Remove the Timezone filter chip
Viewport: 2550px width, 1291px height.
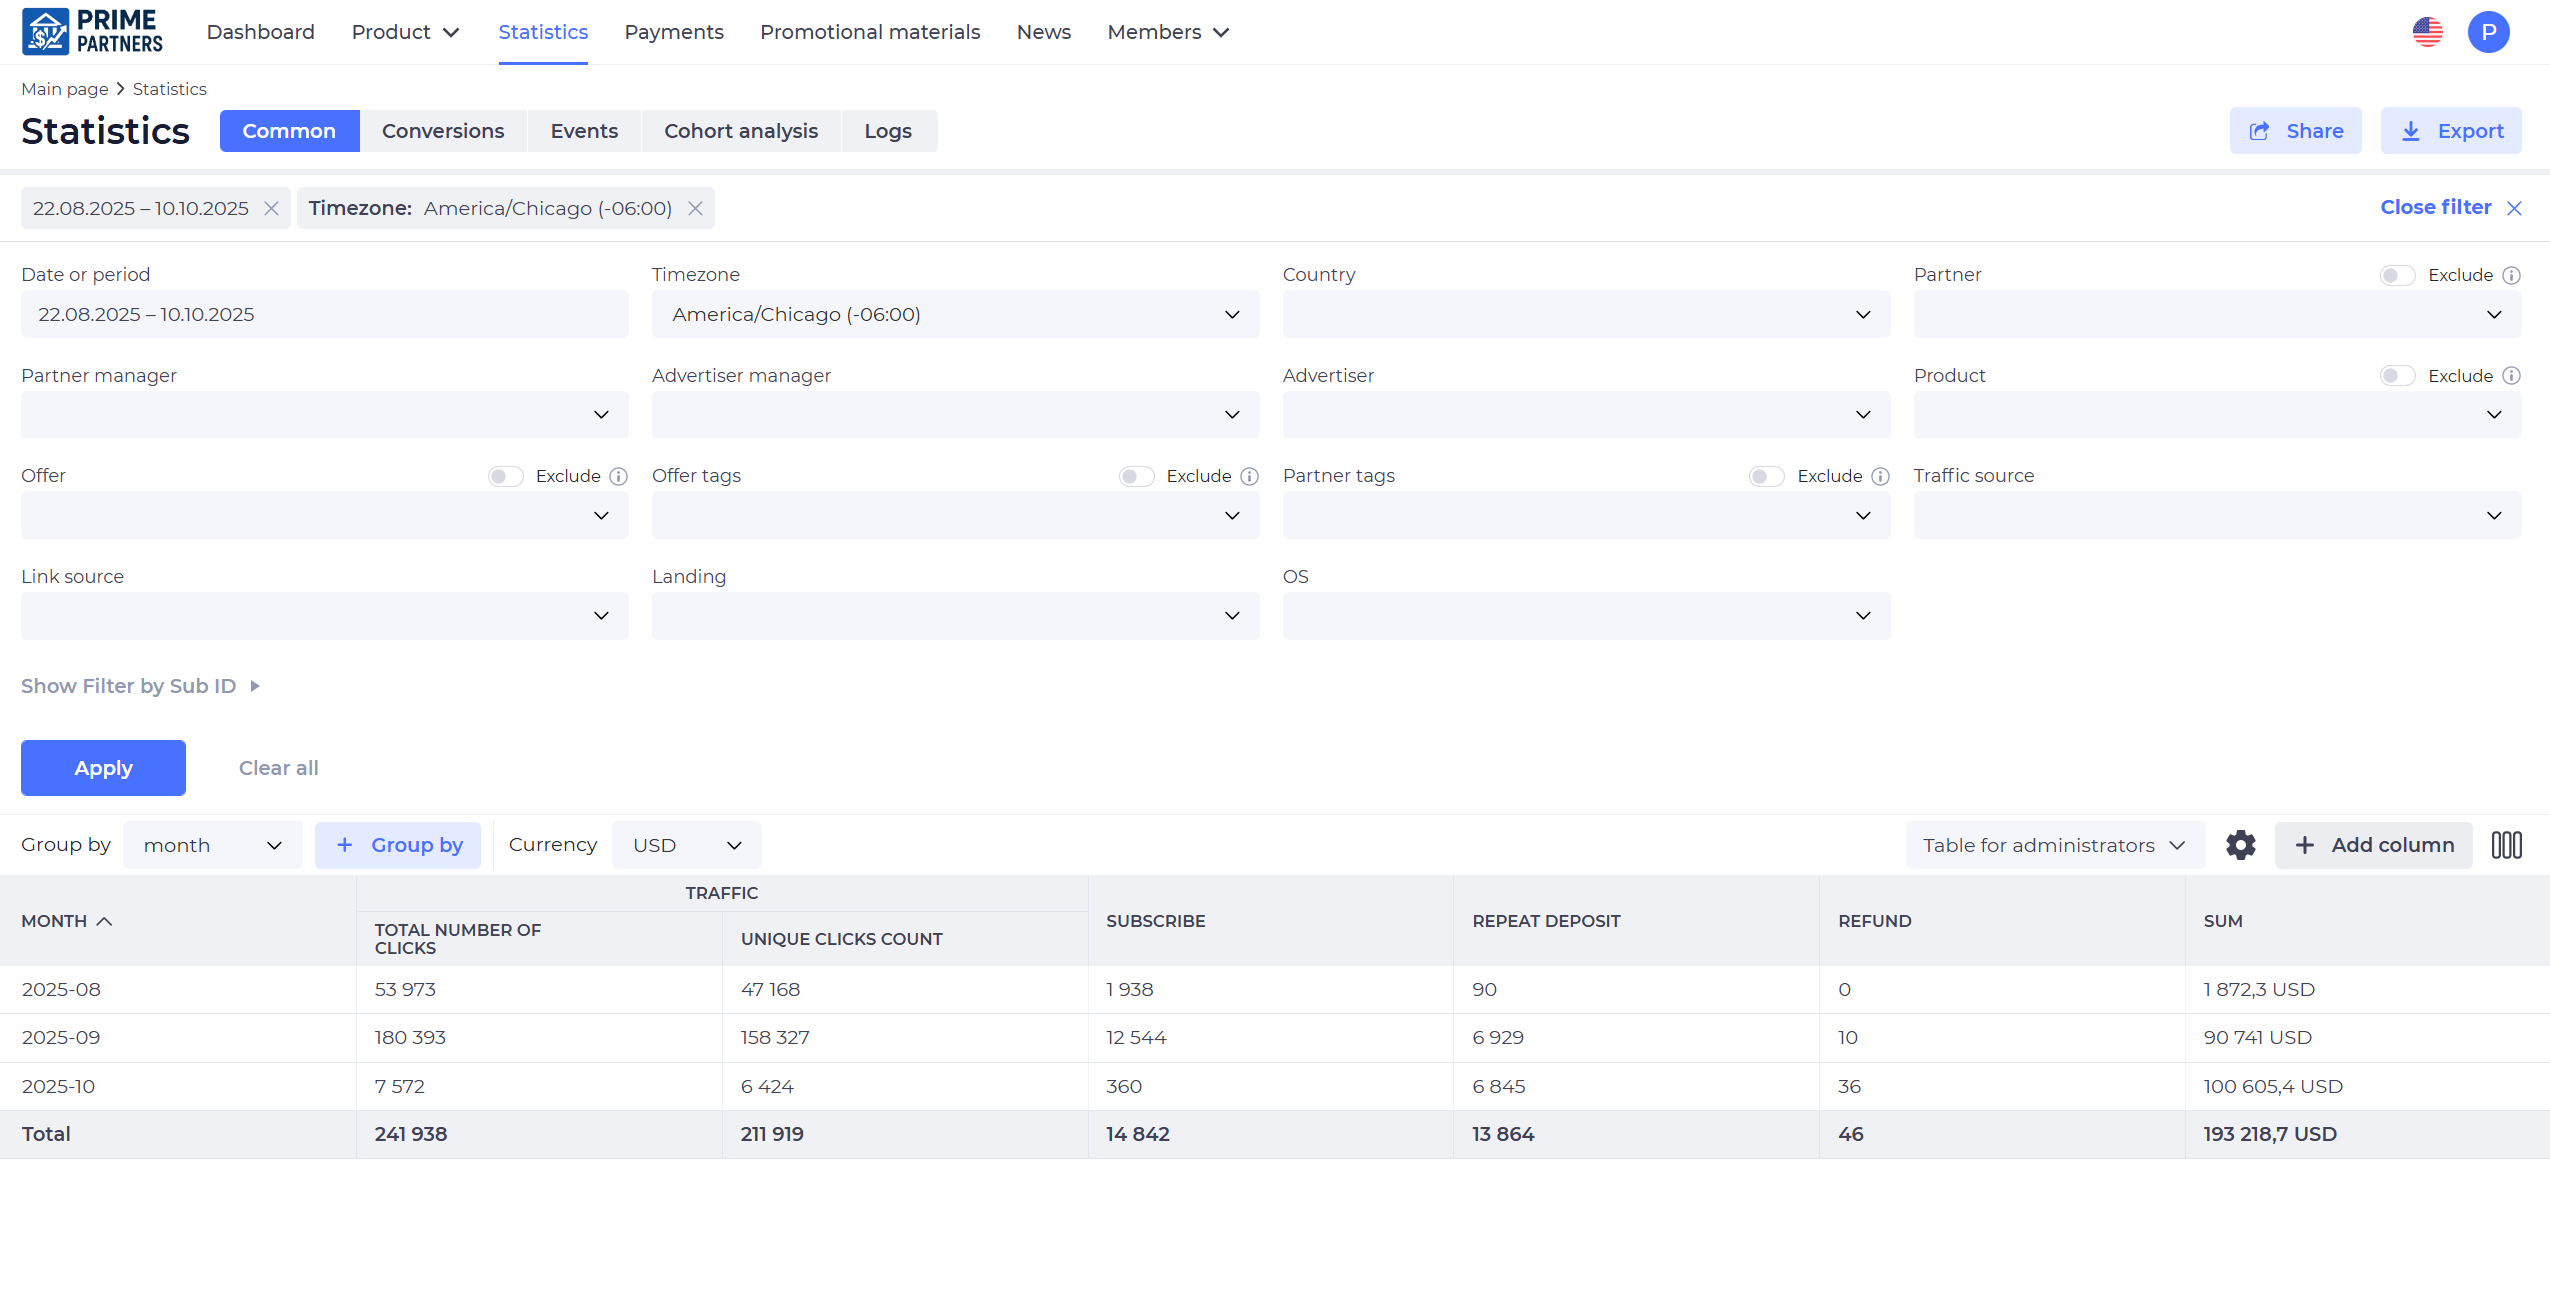click(x=695, y=208)
